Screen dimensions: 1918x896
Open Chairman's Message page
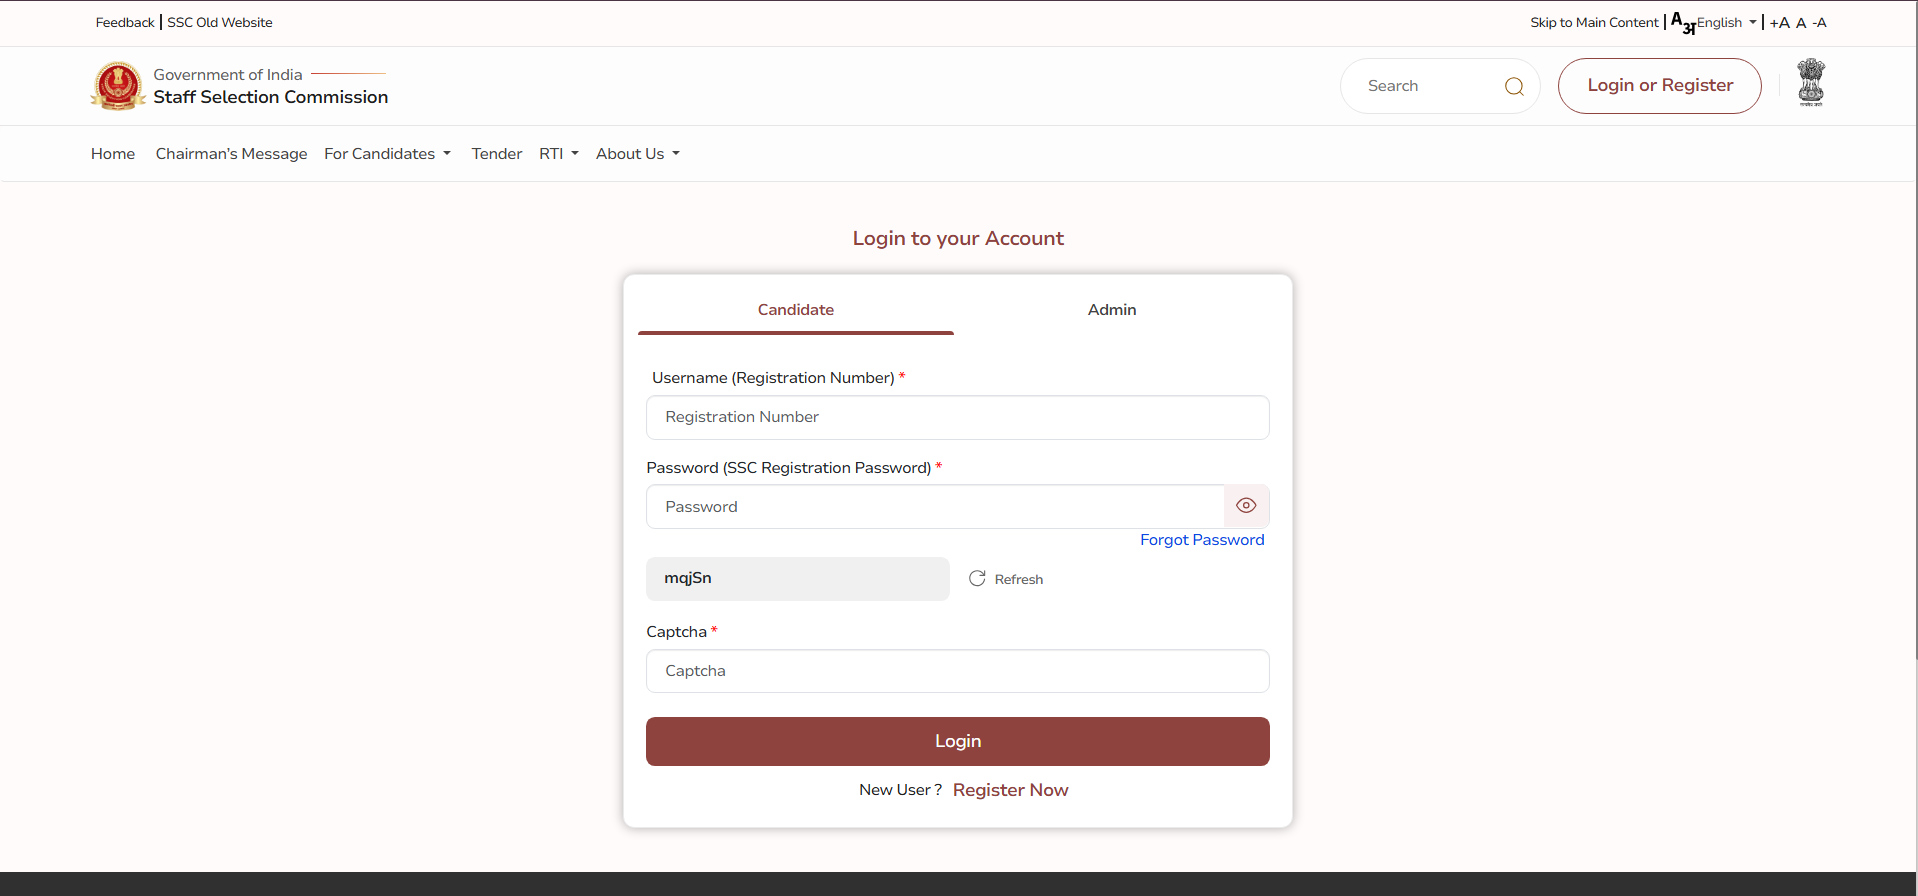point(231,154)
